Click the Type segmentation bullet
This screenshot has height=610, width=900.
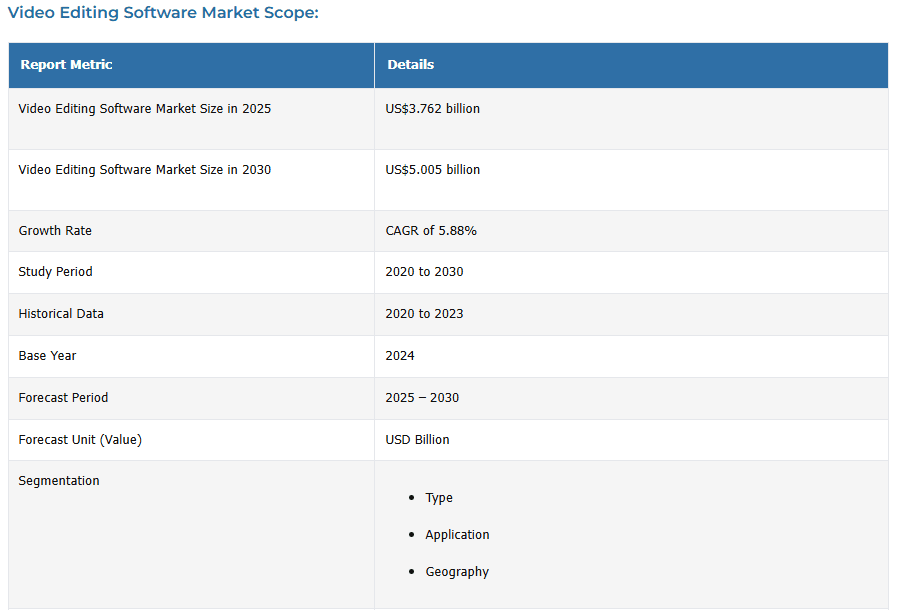[x=439, y=498]
